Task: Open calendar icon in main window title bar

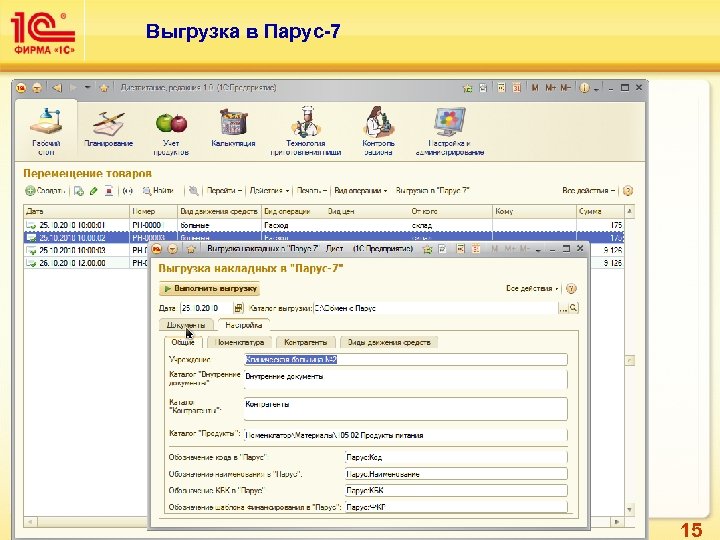Action: 517,87
